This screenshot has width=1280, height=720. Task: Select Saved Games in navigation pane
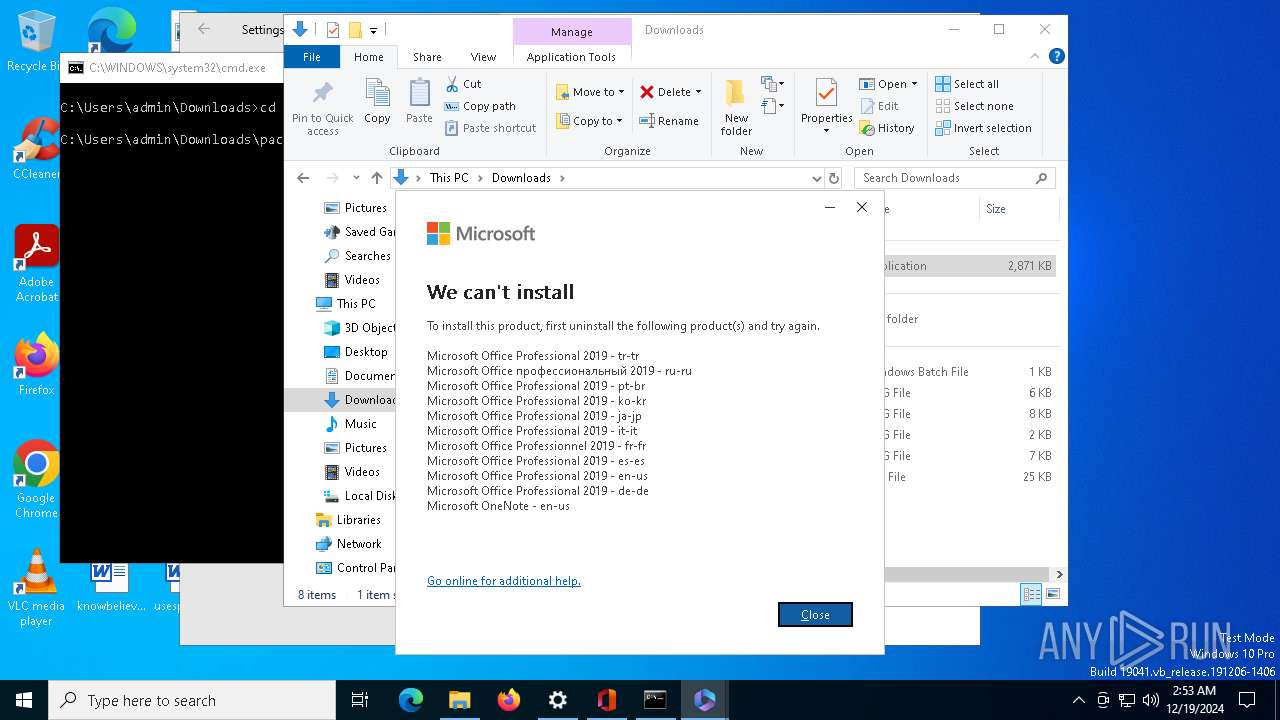pyautogui.click(x=360, y=232)
